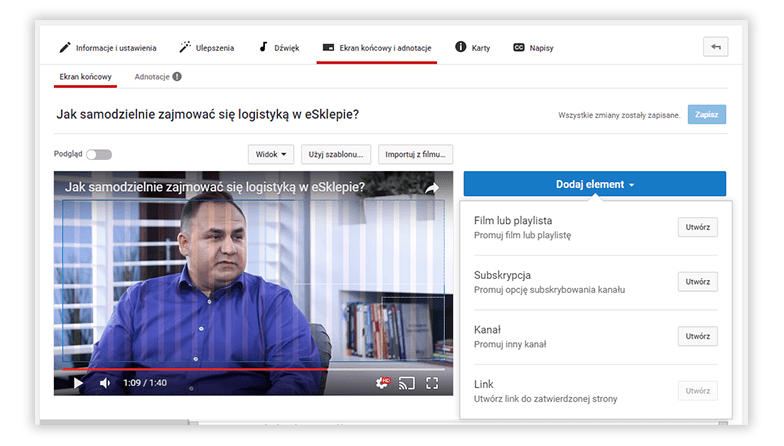Click the Zapisz save button
The height and width of the screenshot is (446, 784).
(x=706, y=114)
